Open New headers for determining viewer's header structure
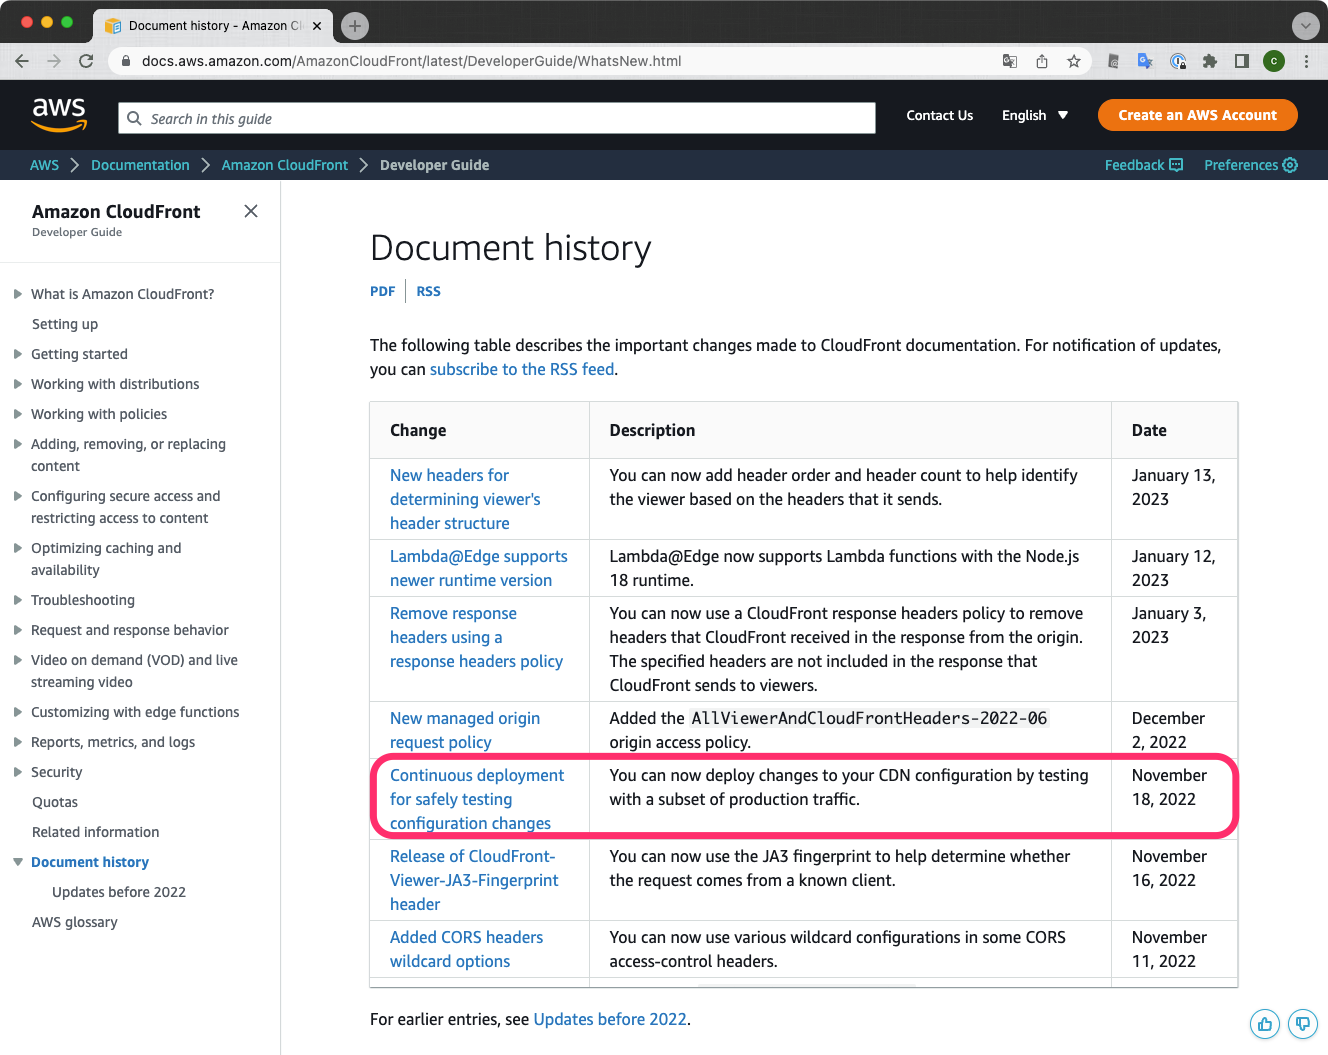The width and height of the screenshot is (1328, 1055). [465, 499]
